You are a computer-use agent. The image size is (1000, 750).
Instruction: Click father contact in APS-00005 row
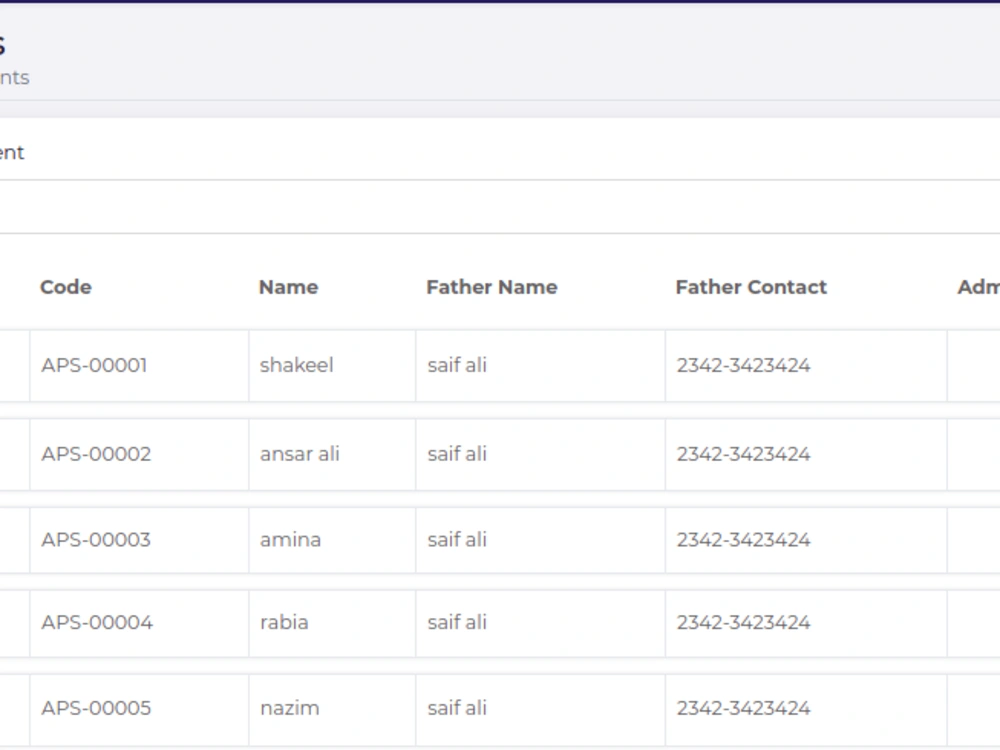pos(744,709)
